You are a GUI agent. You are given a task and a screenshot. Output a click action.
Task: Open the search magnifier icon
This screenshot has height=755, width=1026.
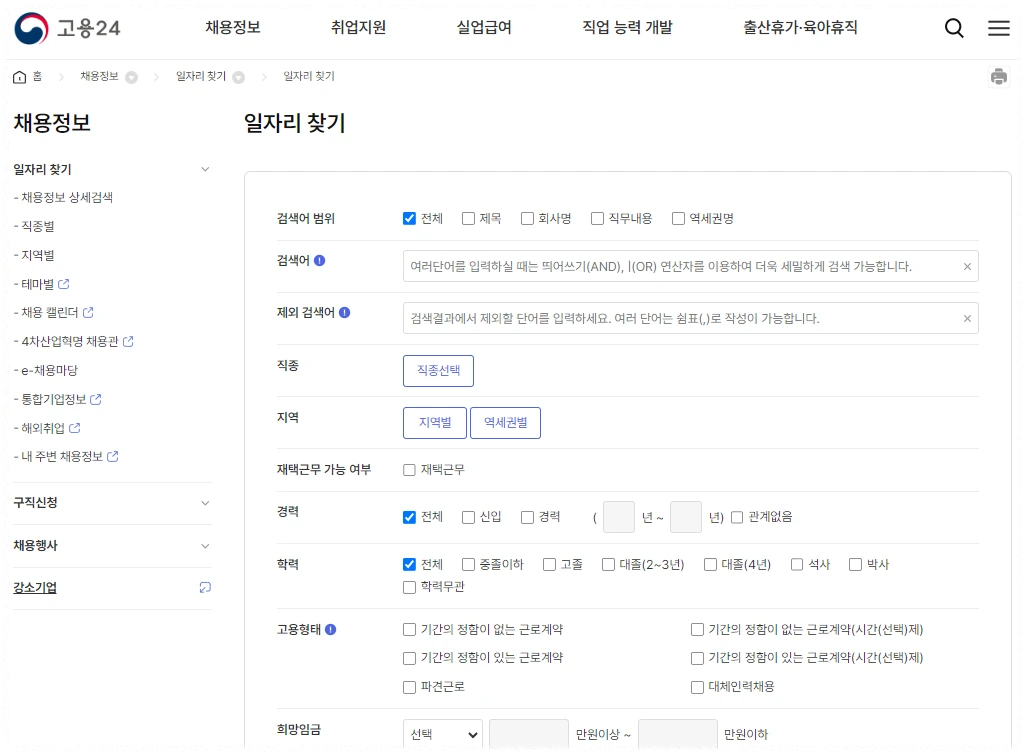point(953,29)
